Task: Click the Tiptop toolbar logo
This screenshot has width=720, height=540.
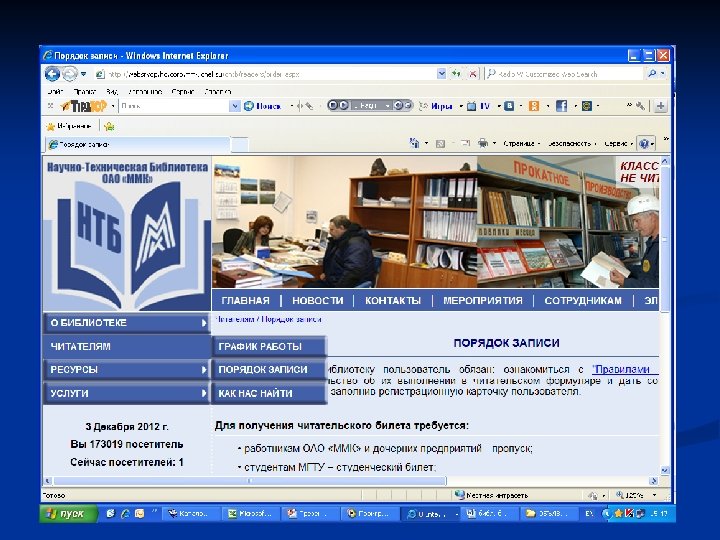Action: point(84,106)
